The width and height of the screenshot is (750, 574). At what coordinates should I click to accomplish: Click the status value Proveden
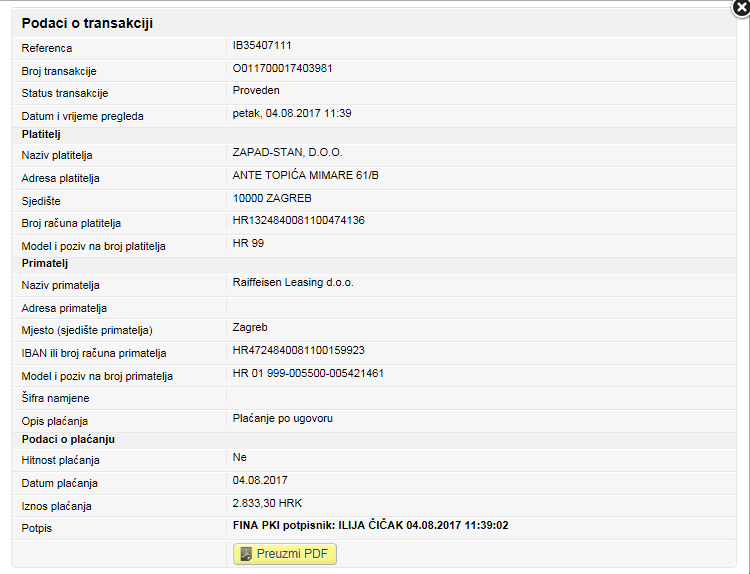256,90
